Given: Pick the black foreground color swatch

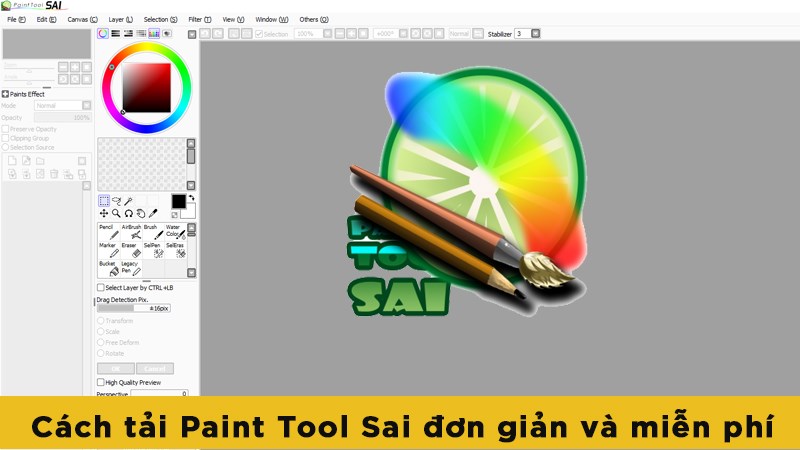Looking at the screenshot, I should (x=179, y=201).
